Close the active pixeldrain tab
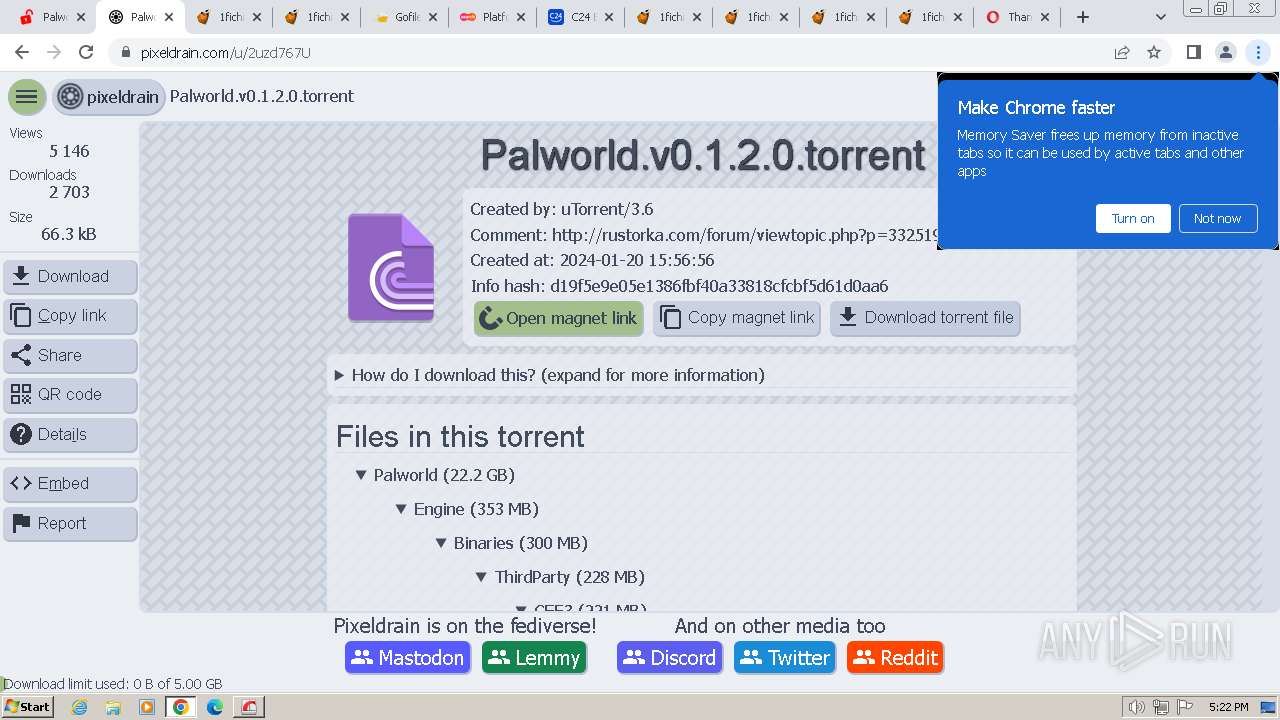1280x720 pixels. pos(168,17)
